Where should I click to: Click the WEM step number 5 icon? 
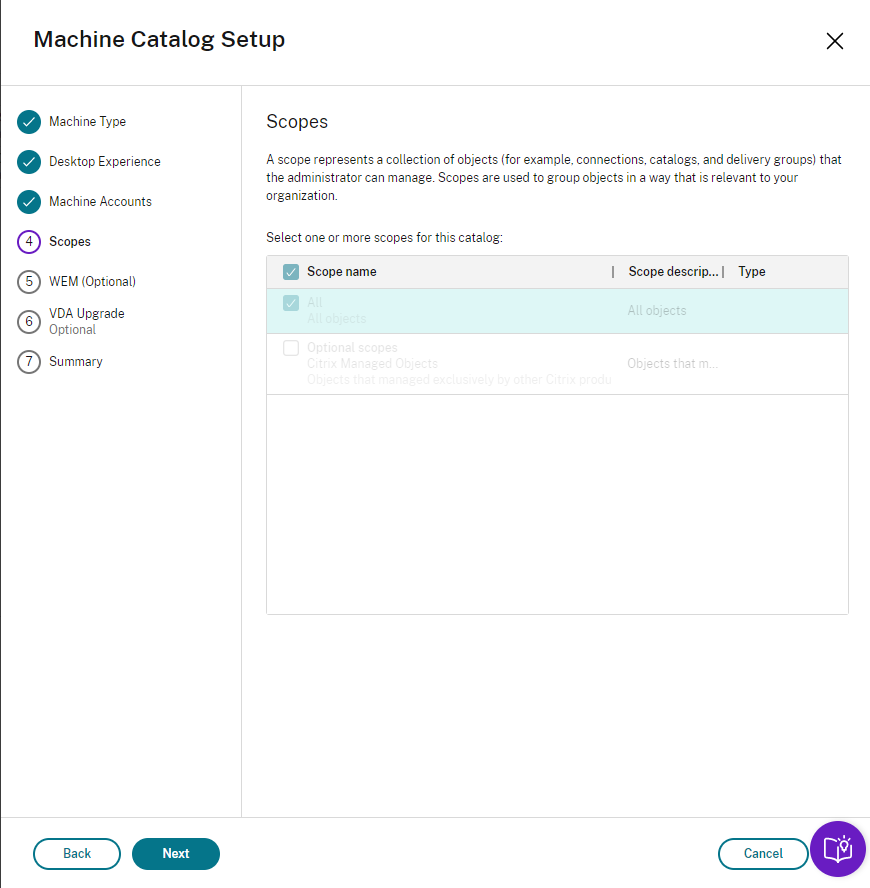29,282
